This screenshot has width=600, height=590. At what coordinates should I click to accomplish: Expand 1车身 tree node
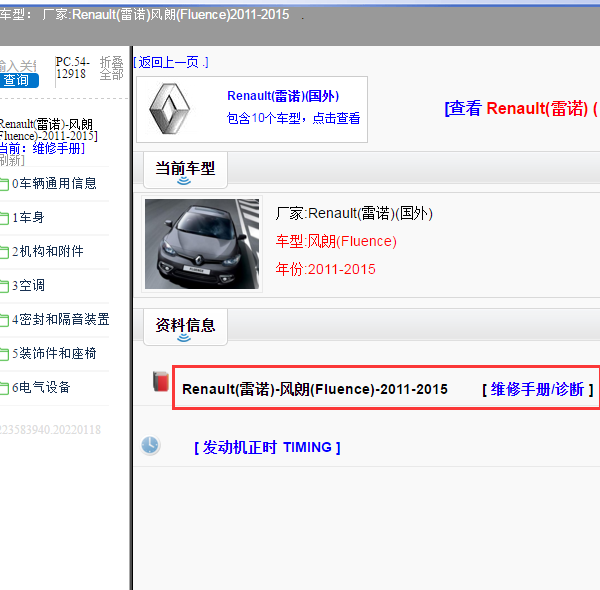28,217
